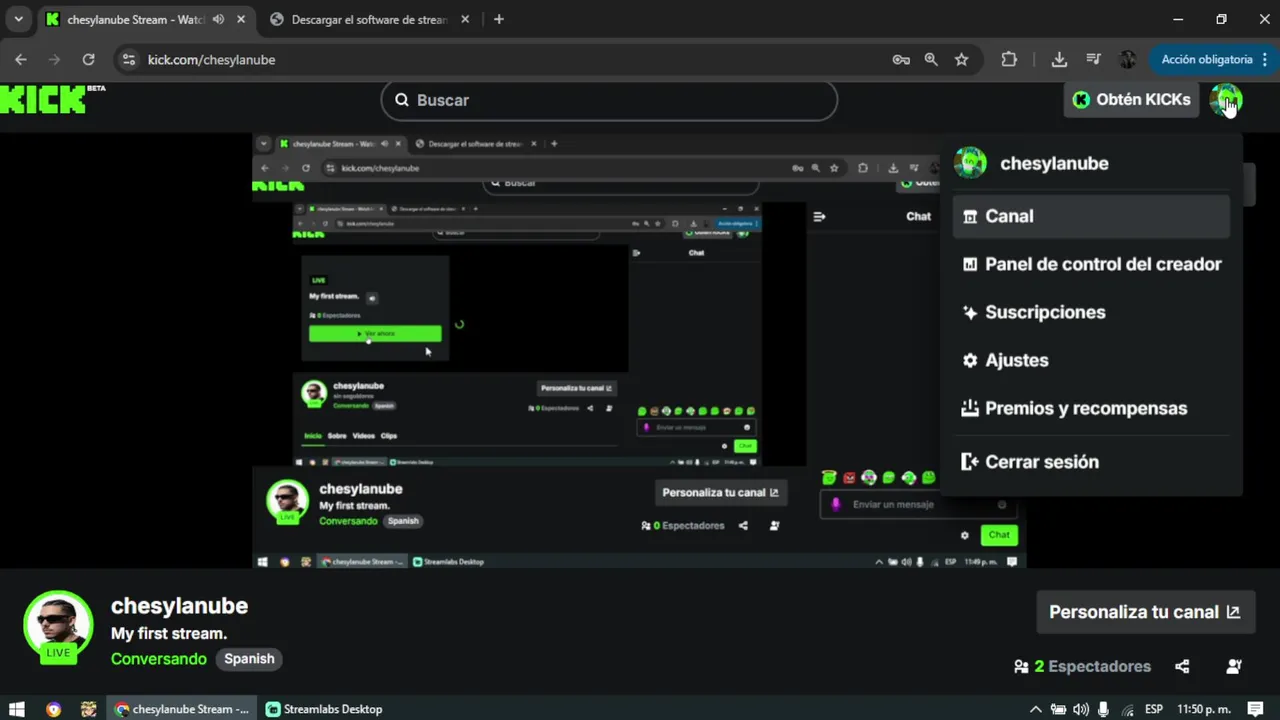Open the third pinned taskbar icon

(x=89, y=709)
